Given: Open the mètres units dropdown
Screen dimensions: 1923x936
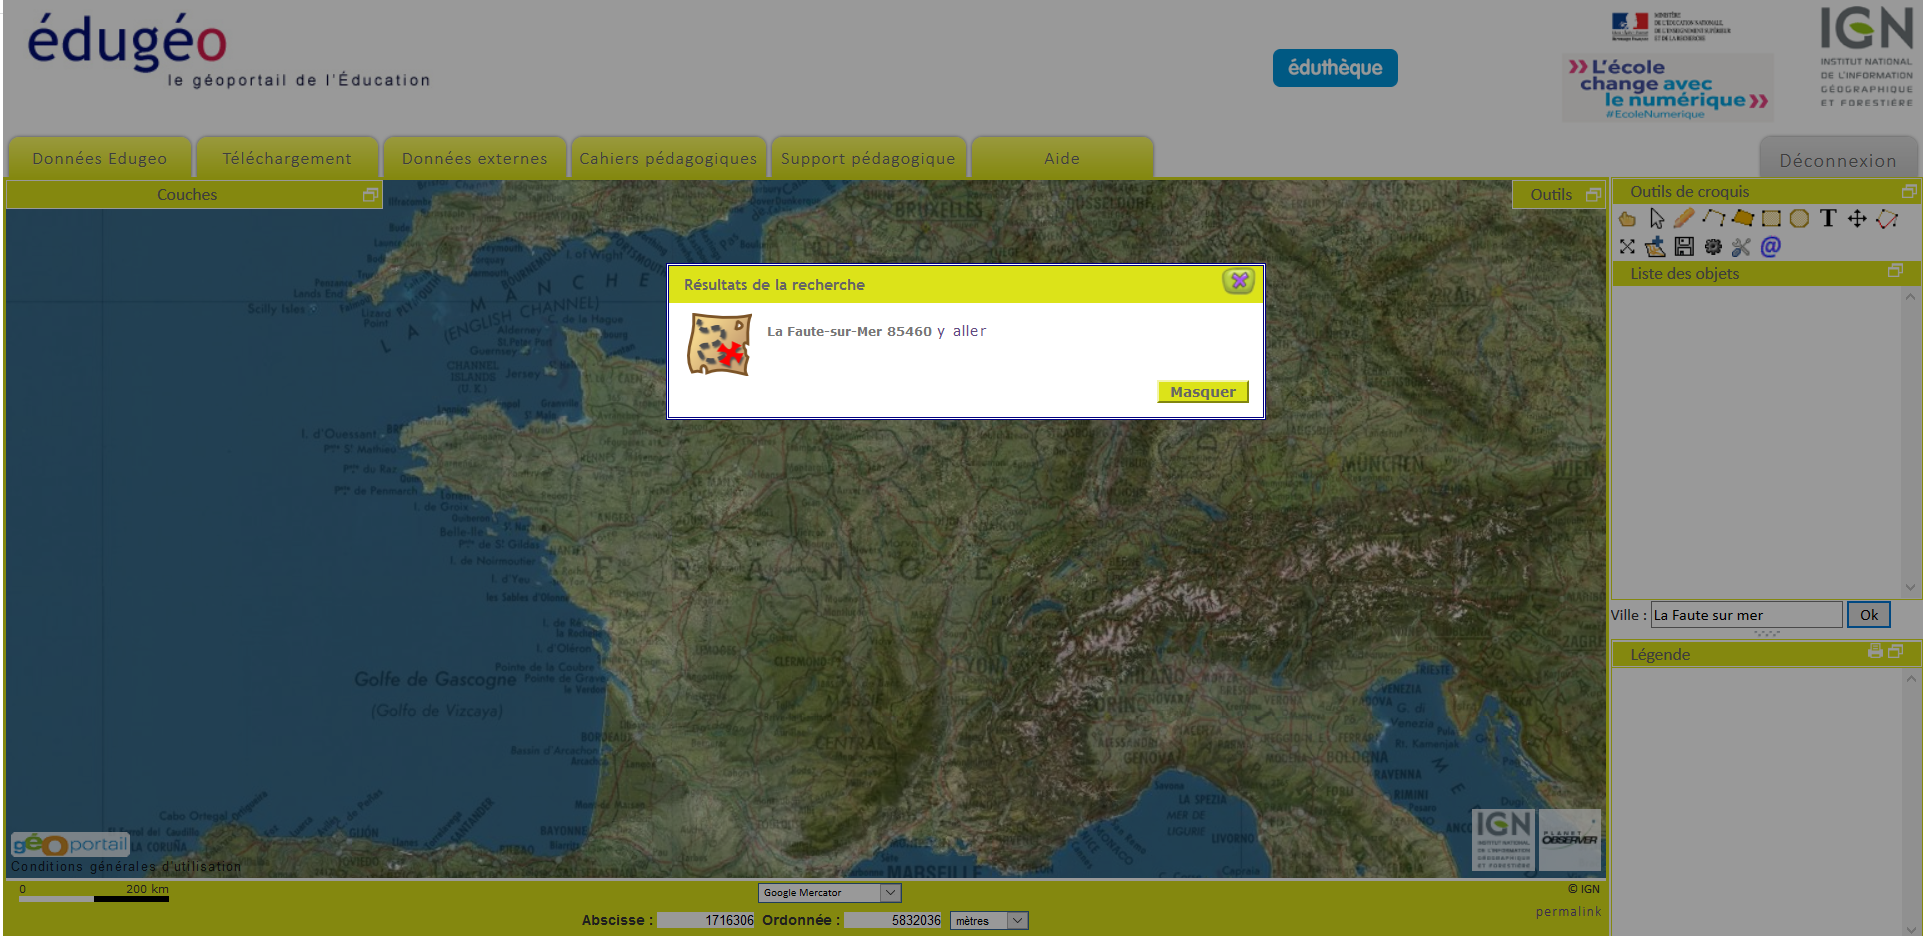Looking at the screenshot, I should pyautogui.click(x=988, y=921).
